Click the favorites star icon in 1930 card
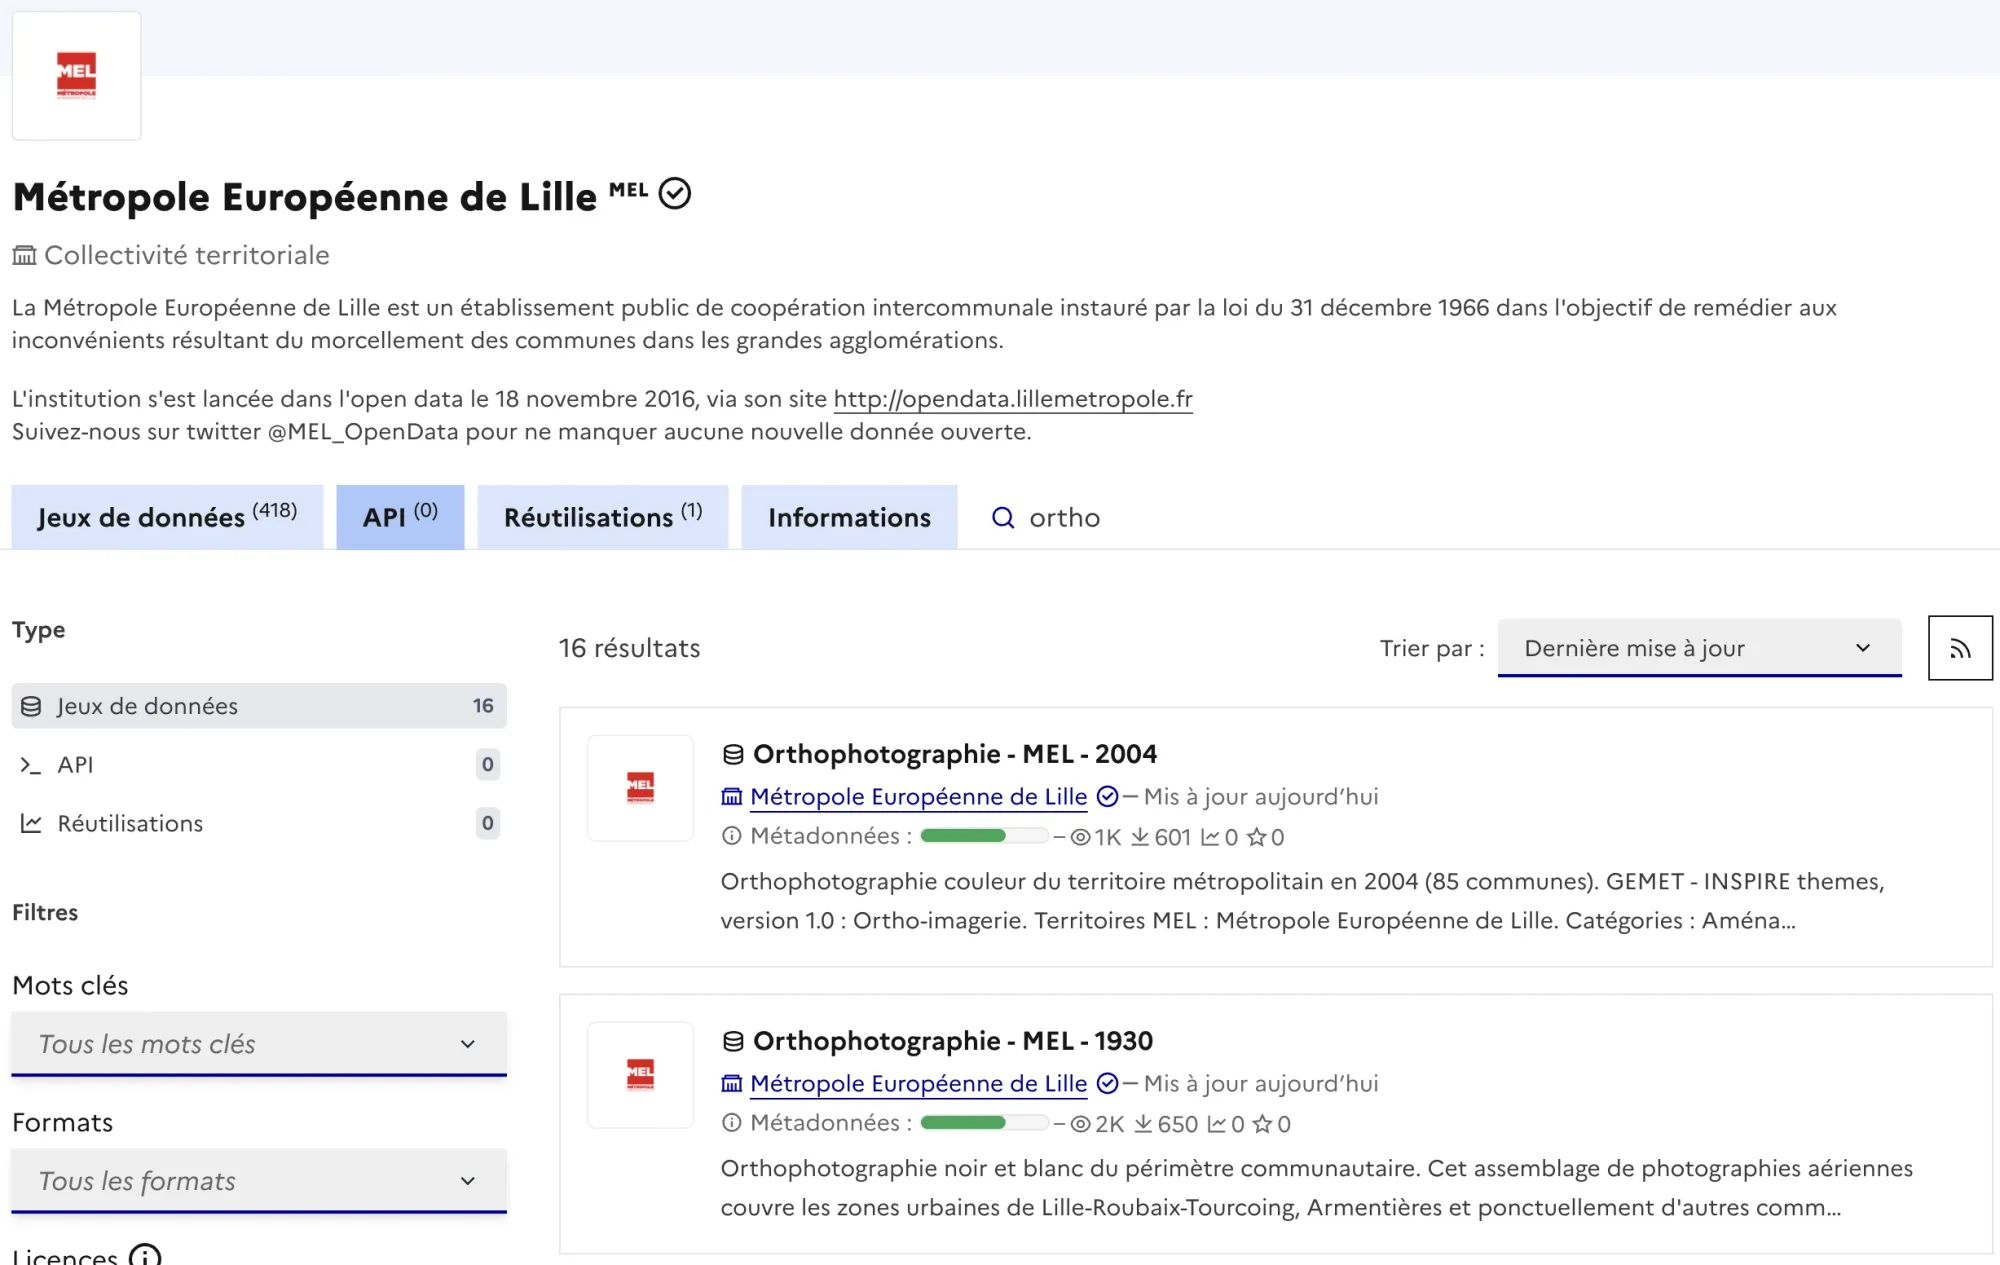 [x=1263, y=1124]
